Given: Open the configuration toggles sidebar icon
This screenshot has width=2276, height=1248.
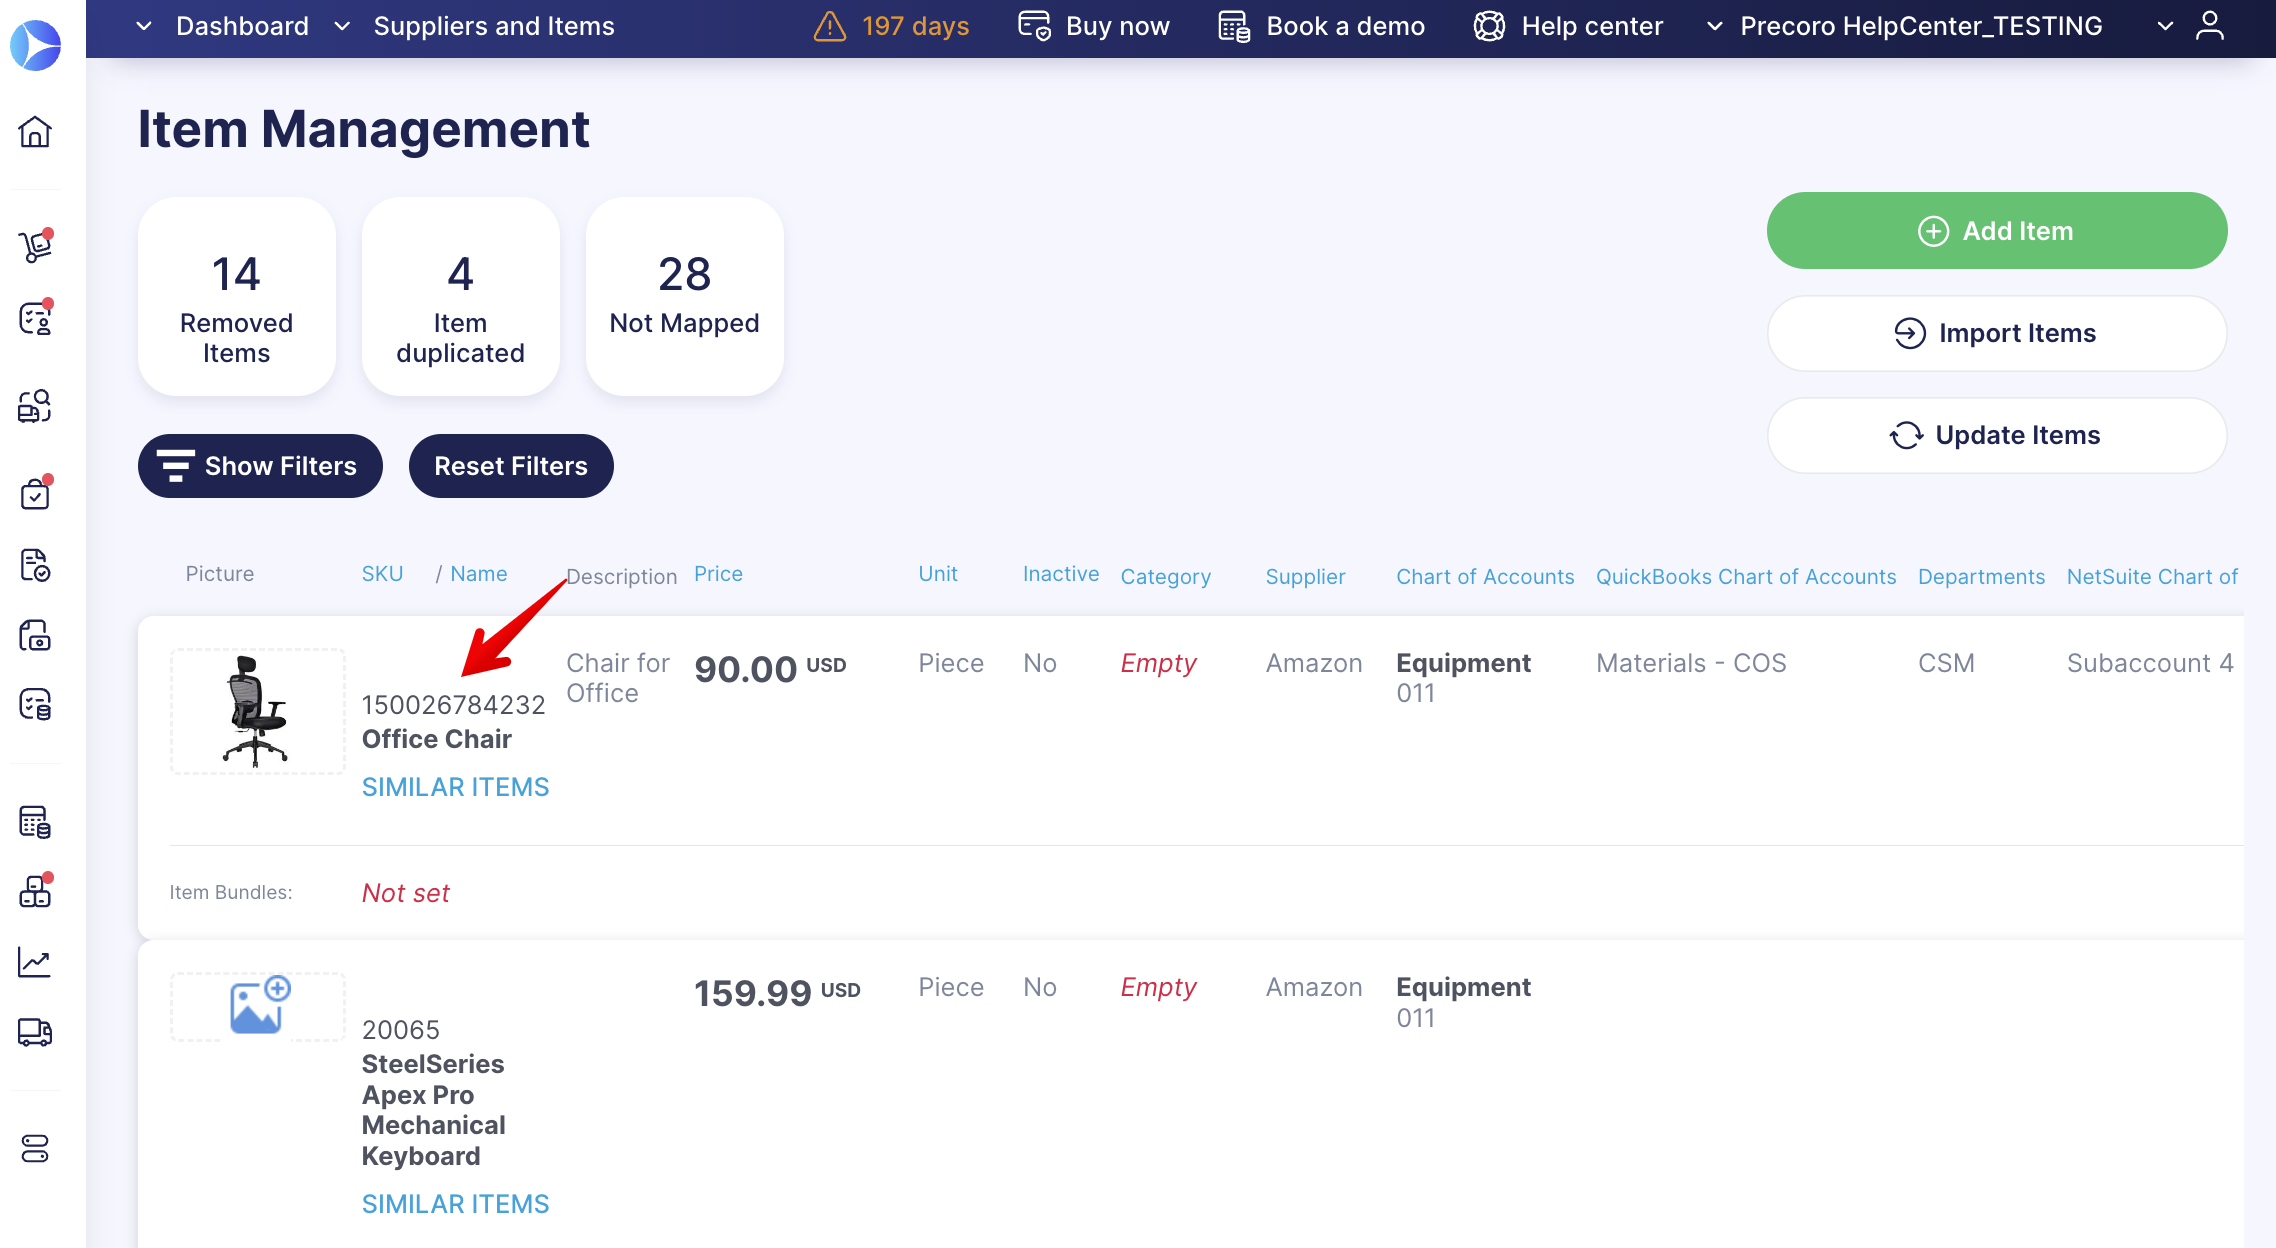Looking at the screenshot, I should [x=35, y=1149].
